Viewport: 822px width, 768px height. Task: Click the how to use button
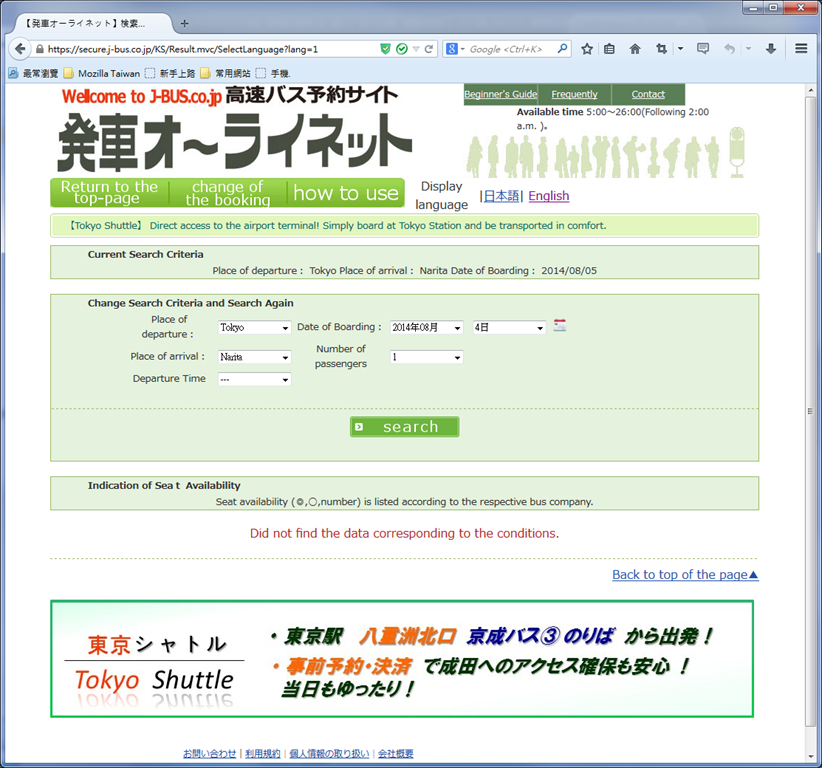click(x=345, y=193)
